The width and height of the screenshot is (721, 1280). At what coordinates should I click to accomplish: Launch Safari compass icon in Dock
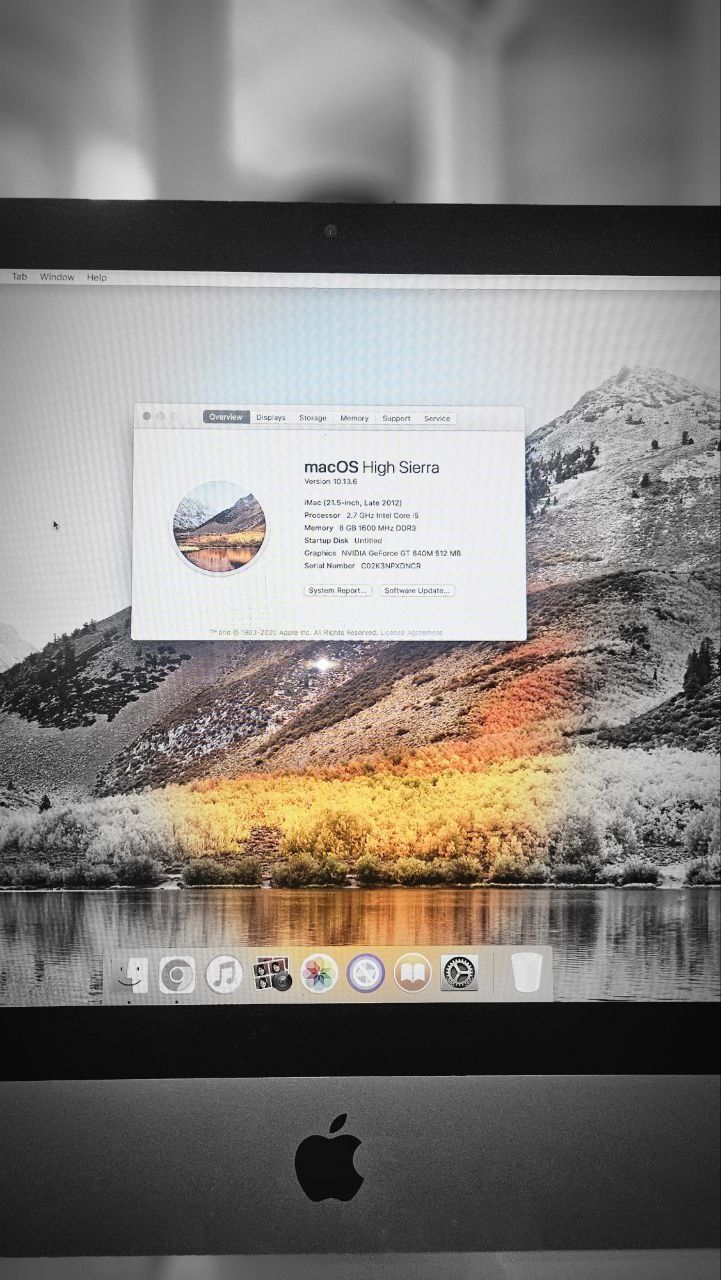click(366, 973)
